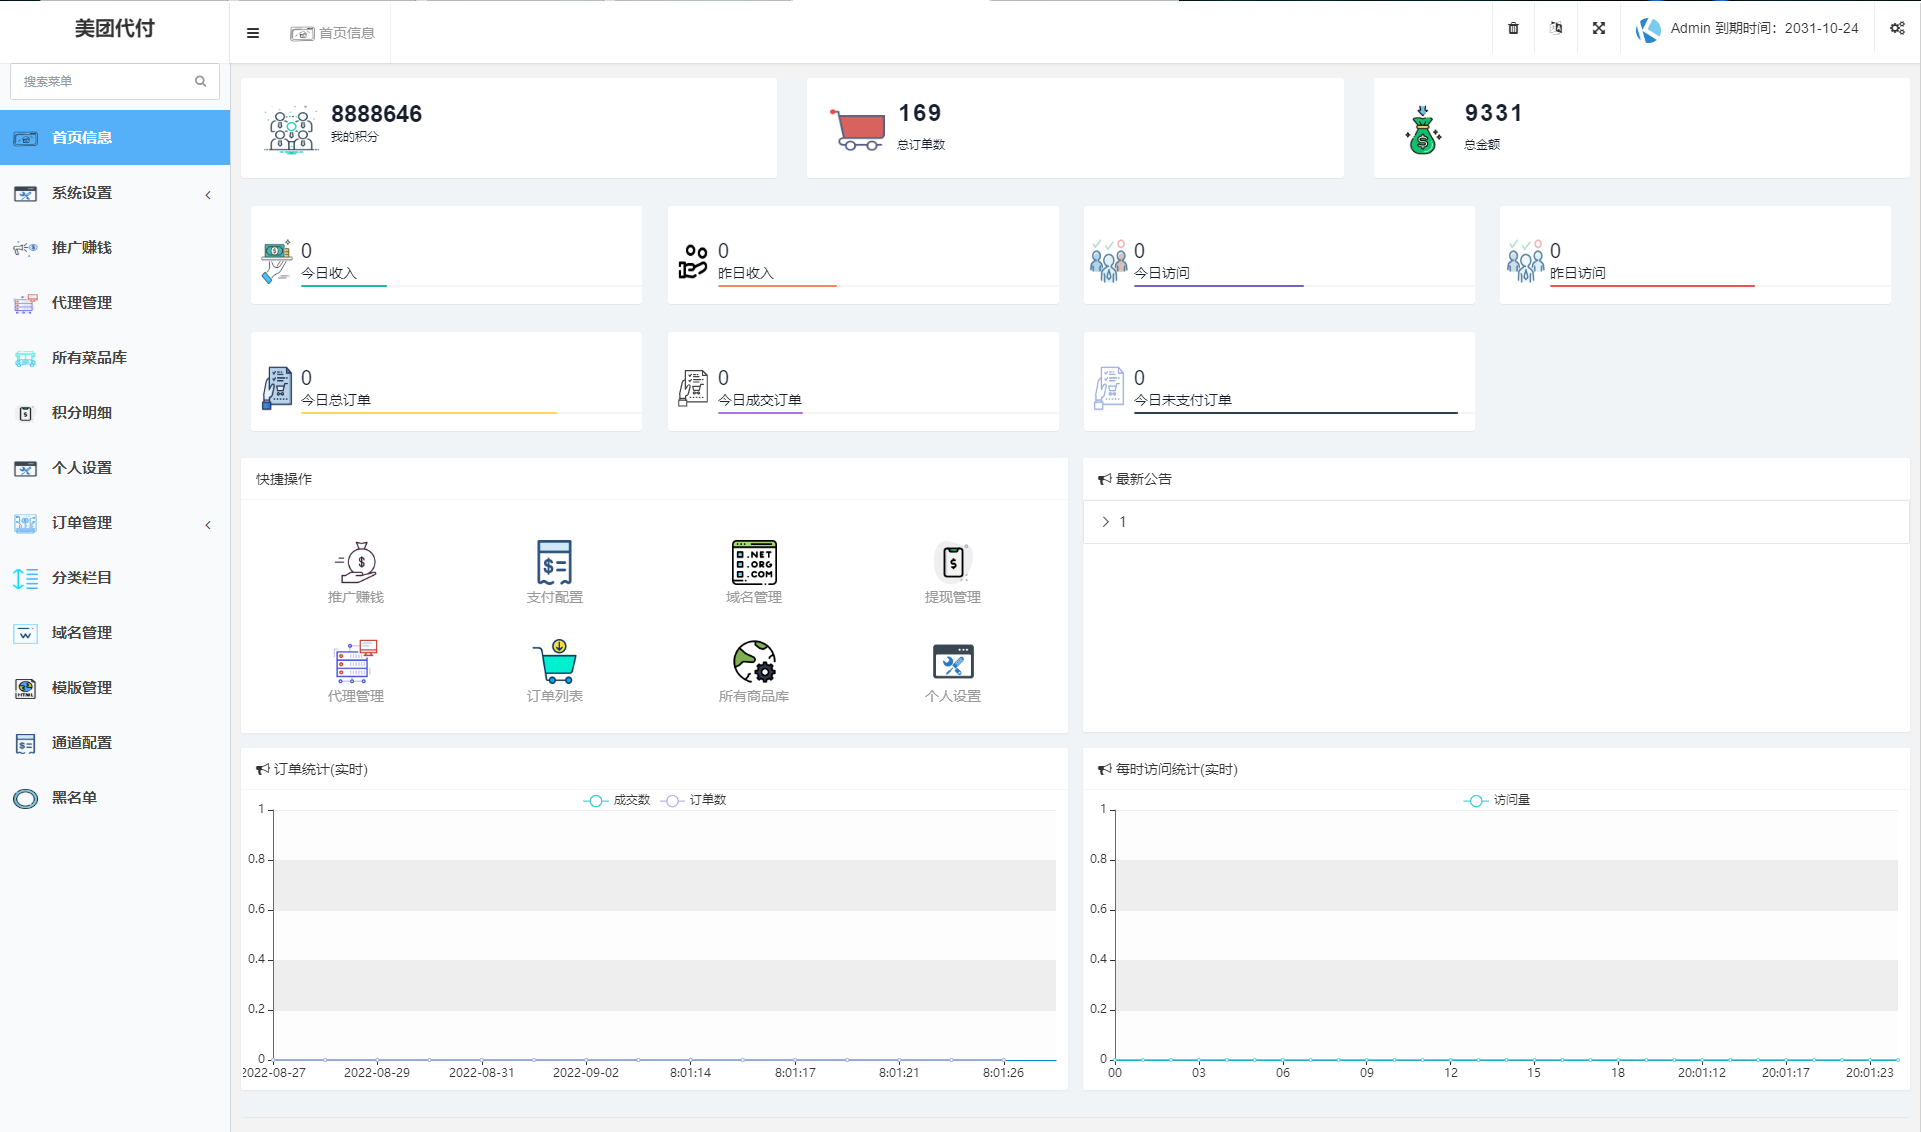Collapse the sidebar with the hamburger button

pos(253,33)
